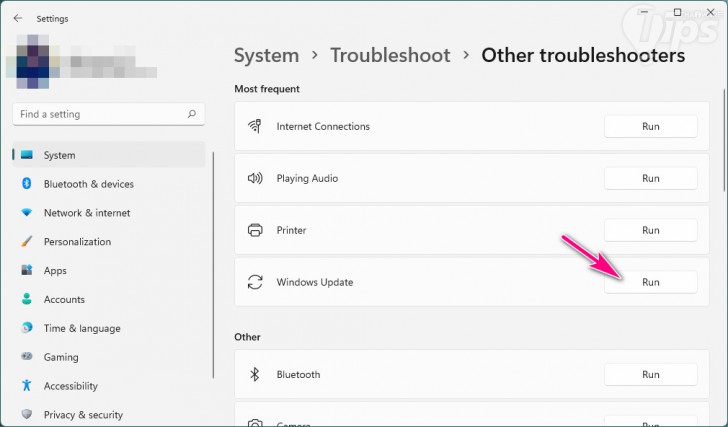The width and height of the screenshot is (728, 427).
Task: Click the sidebar navigation scrollbar
Action: [213, 265]
